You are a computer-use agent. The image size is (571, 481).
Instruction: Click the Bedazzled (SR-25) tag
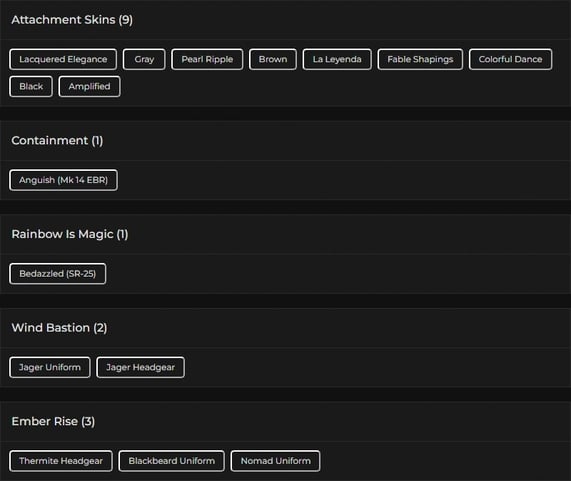tap(58, 273)
